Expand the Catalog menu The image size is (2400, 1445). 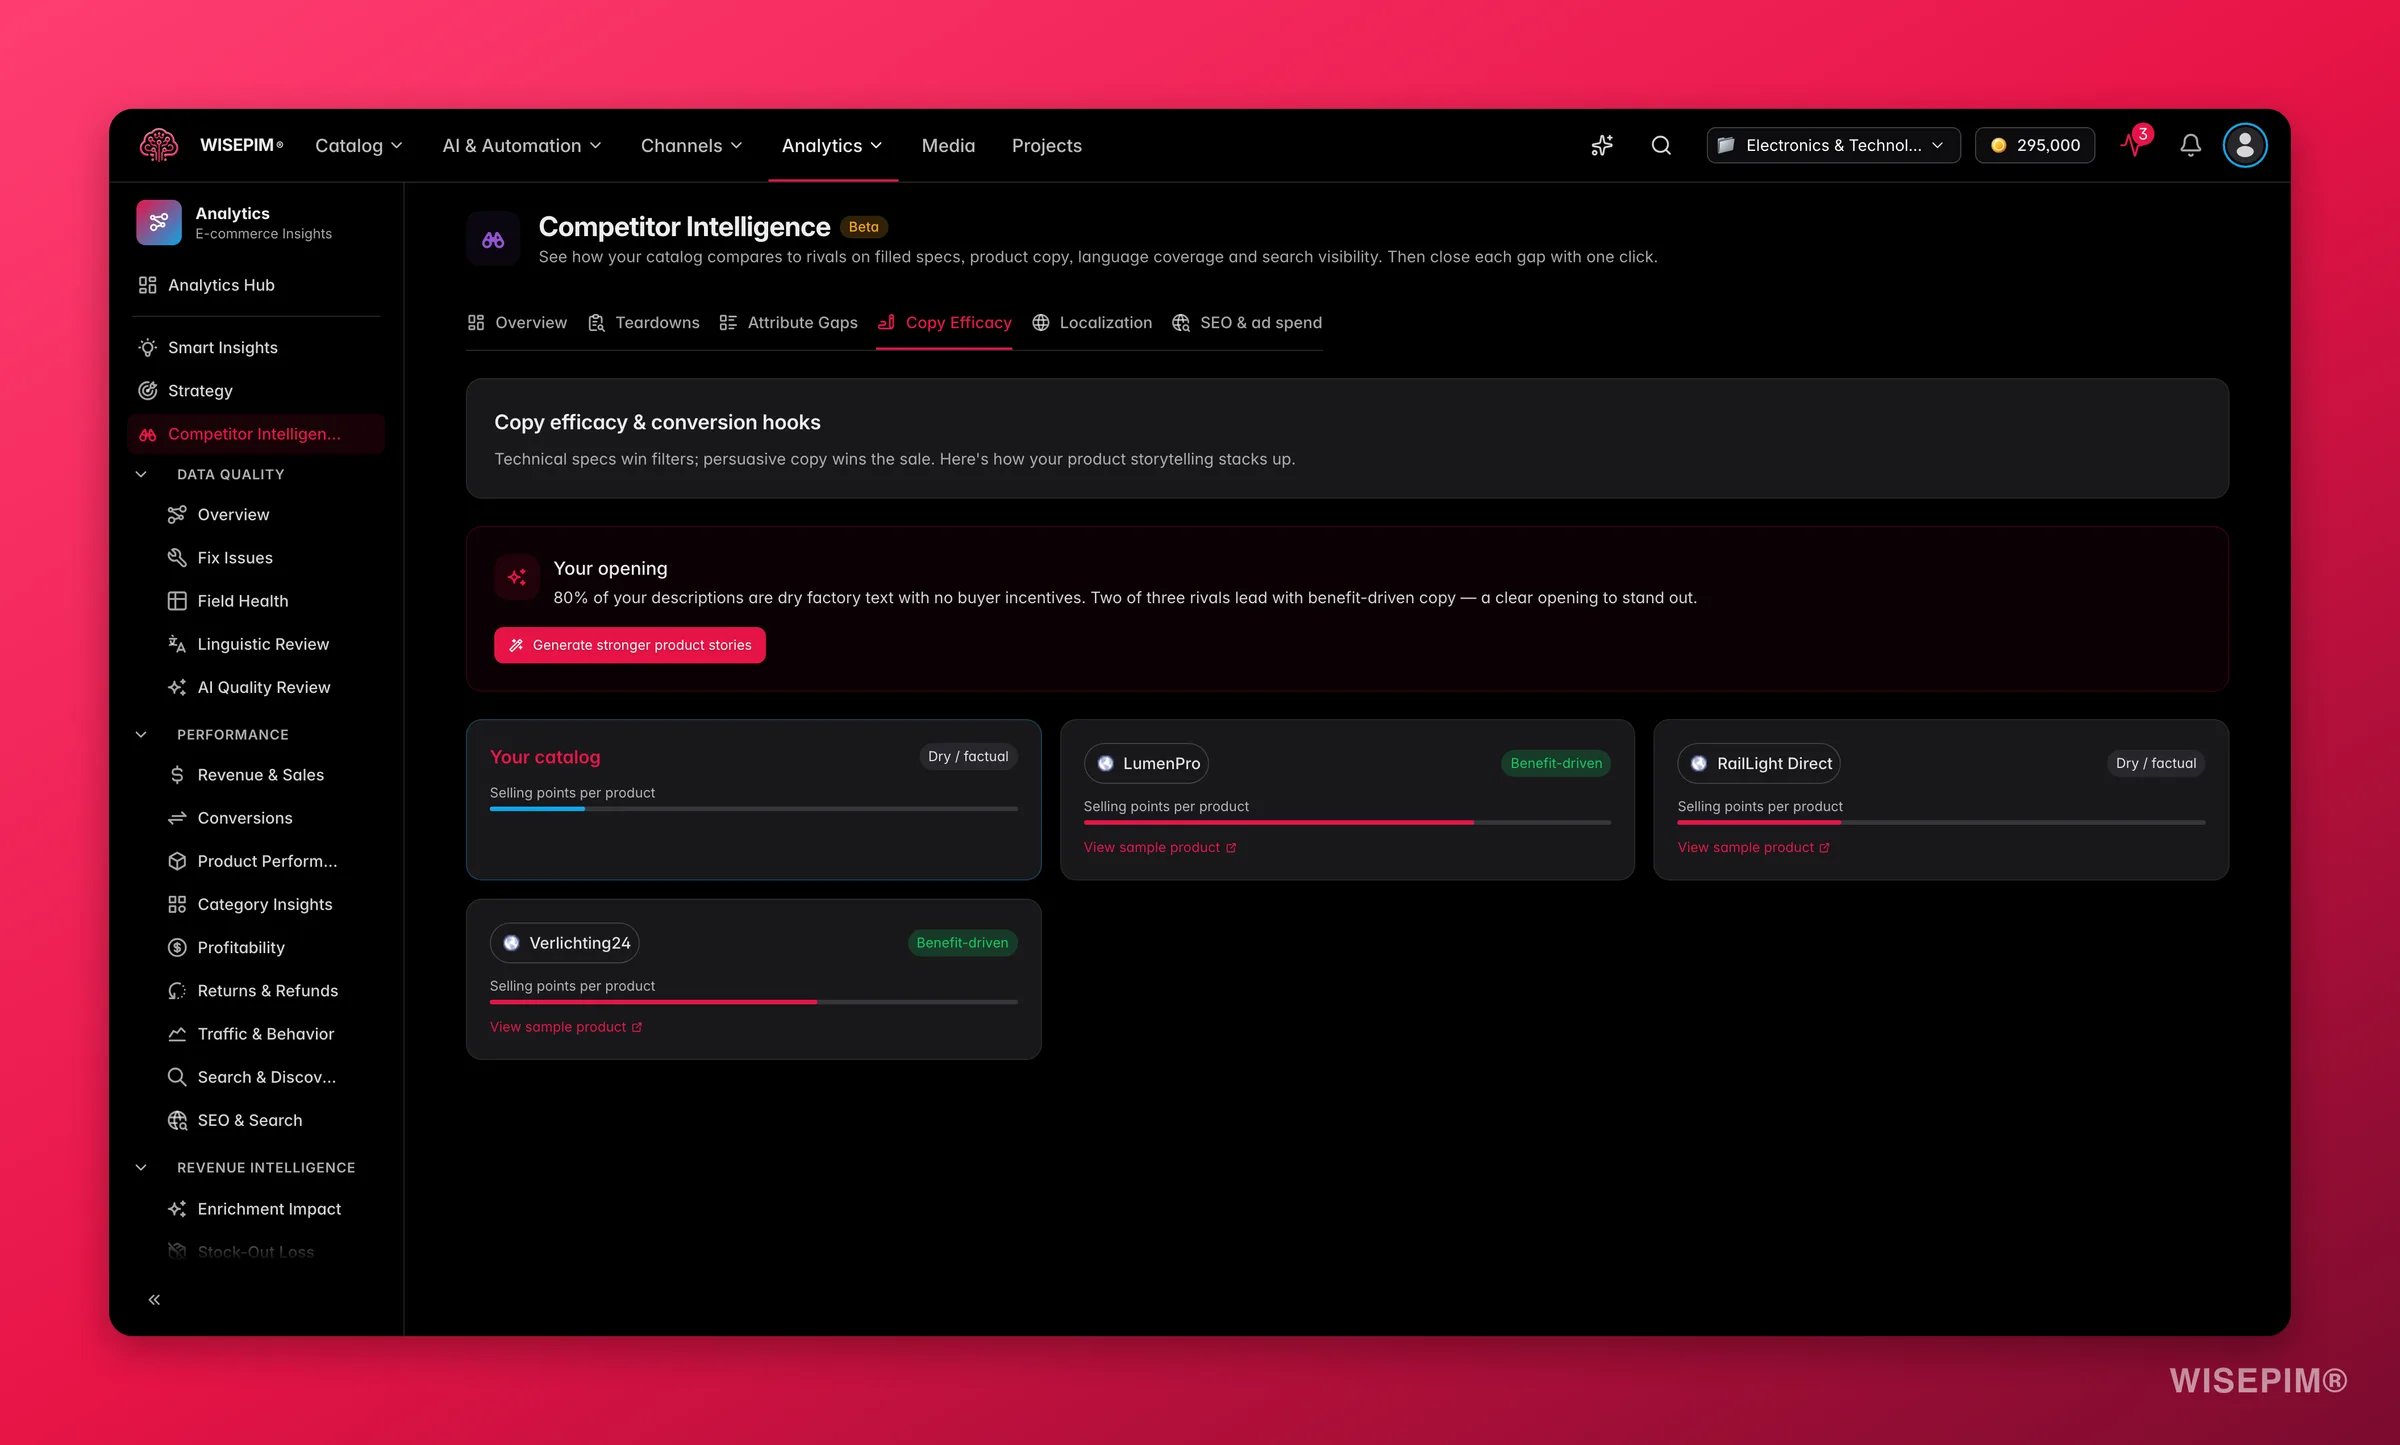pos(359,145)
